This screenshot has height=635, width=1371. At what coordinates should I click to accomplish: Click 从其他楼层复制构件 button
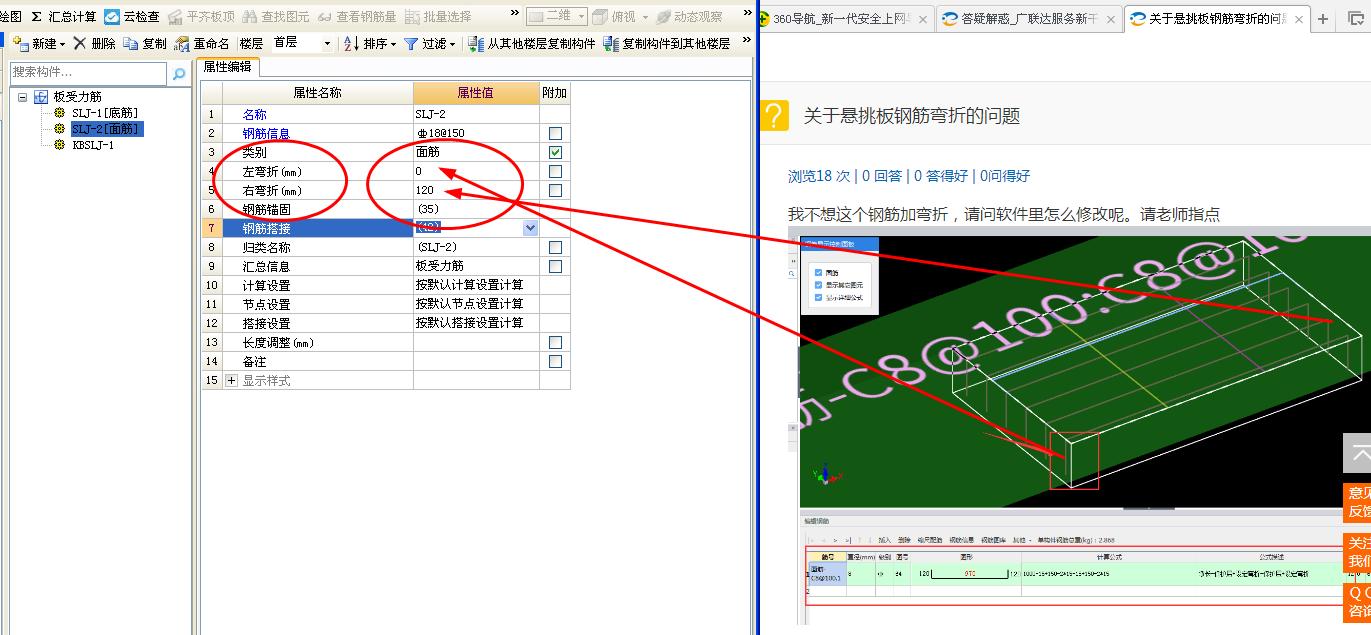[532, 44]
